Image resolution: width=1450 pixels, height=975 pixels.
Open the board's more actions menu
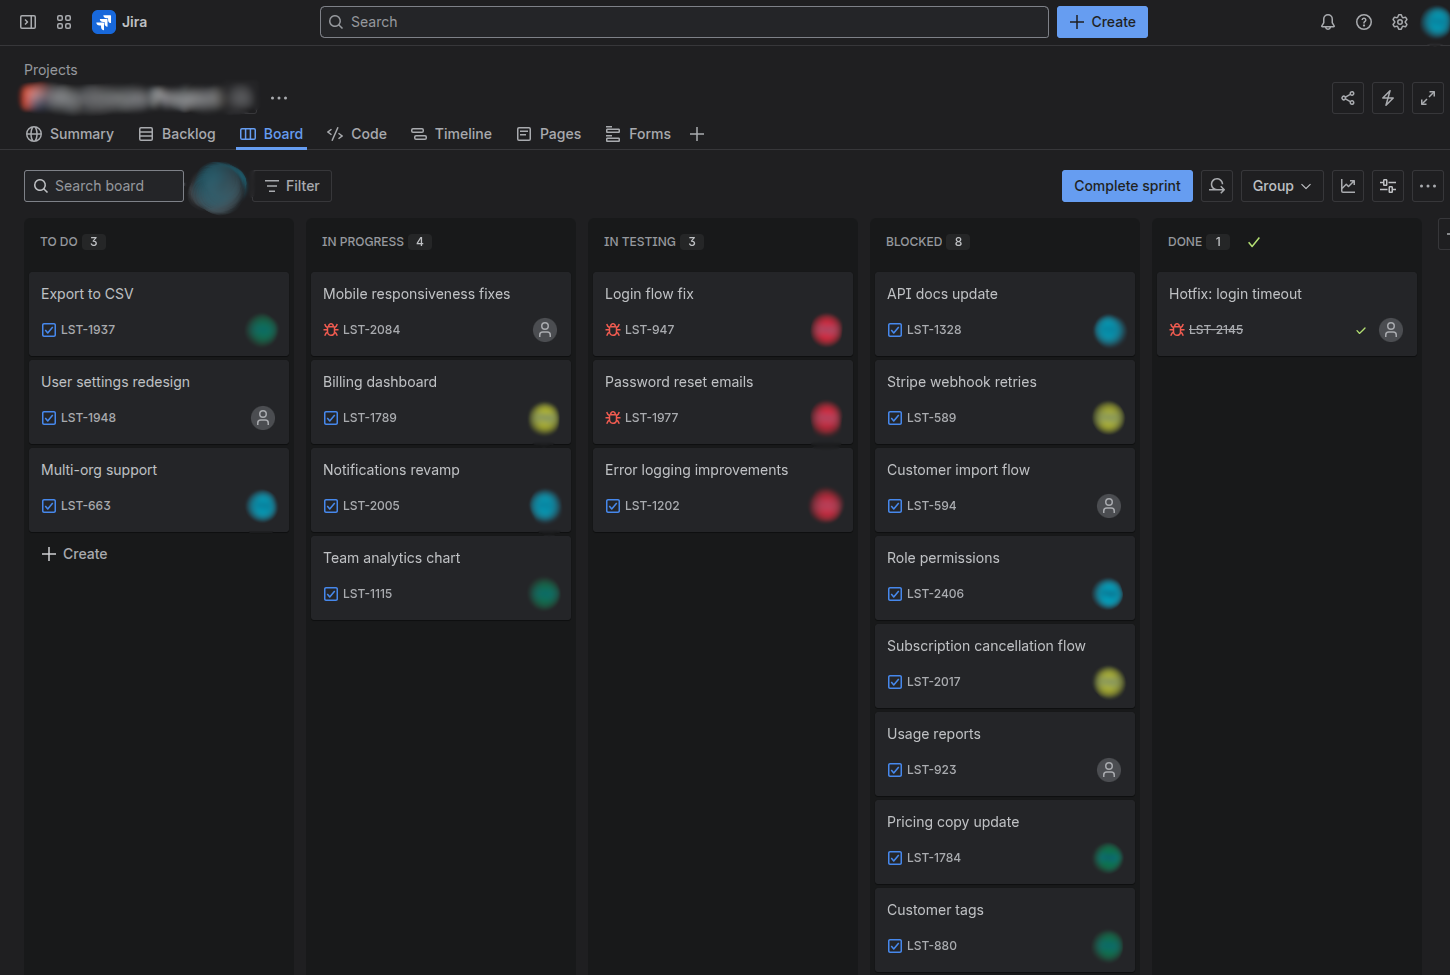click(1427, 185)
